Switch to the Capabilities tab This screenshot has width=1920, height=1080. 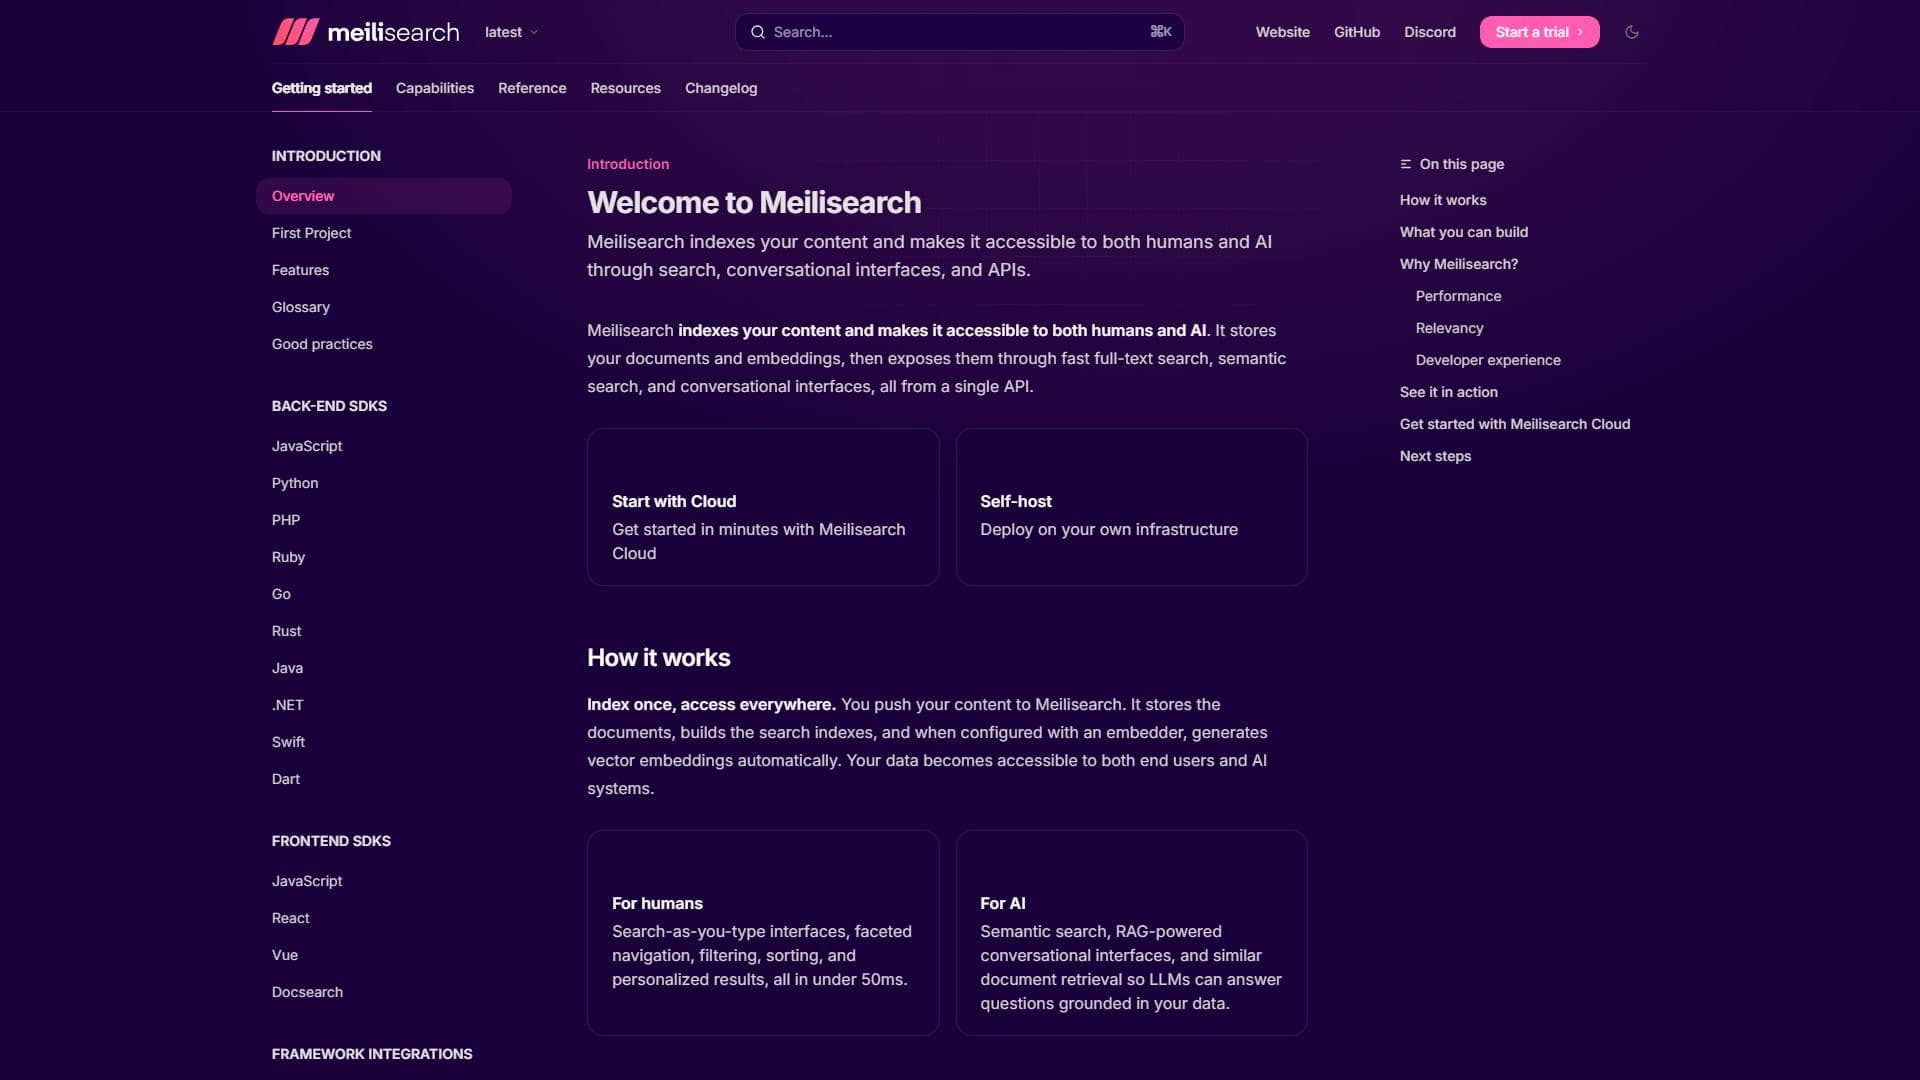[434, 88]
